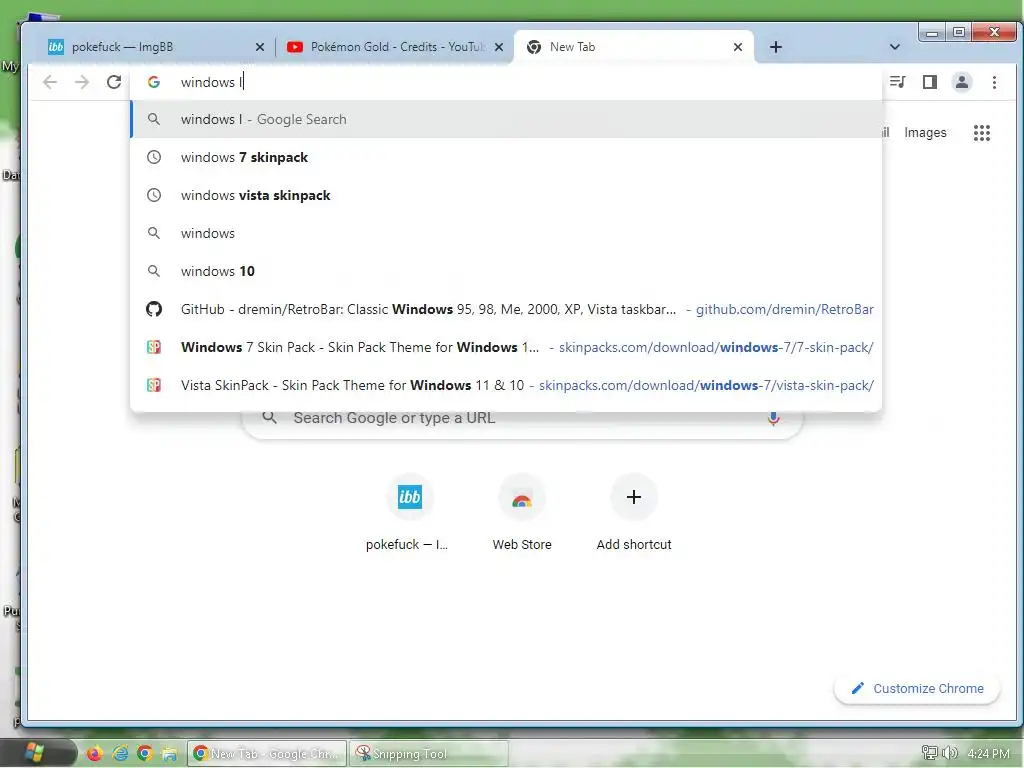
Task: Close the pokefuck — ImgBB tab
Action: click(259, 47)
